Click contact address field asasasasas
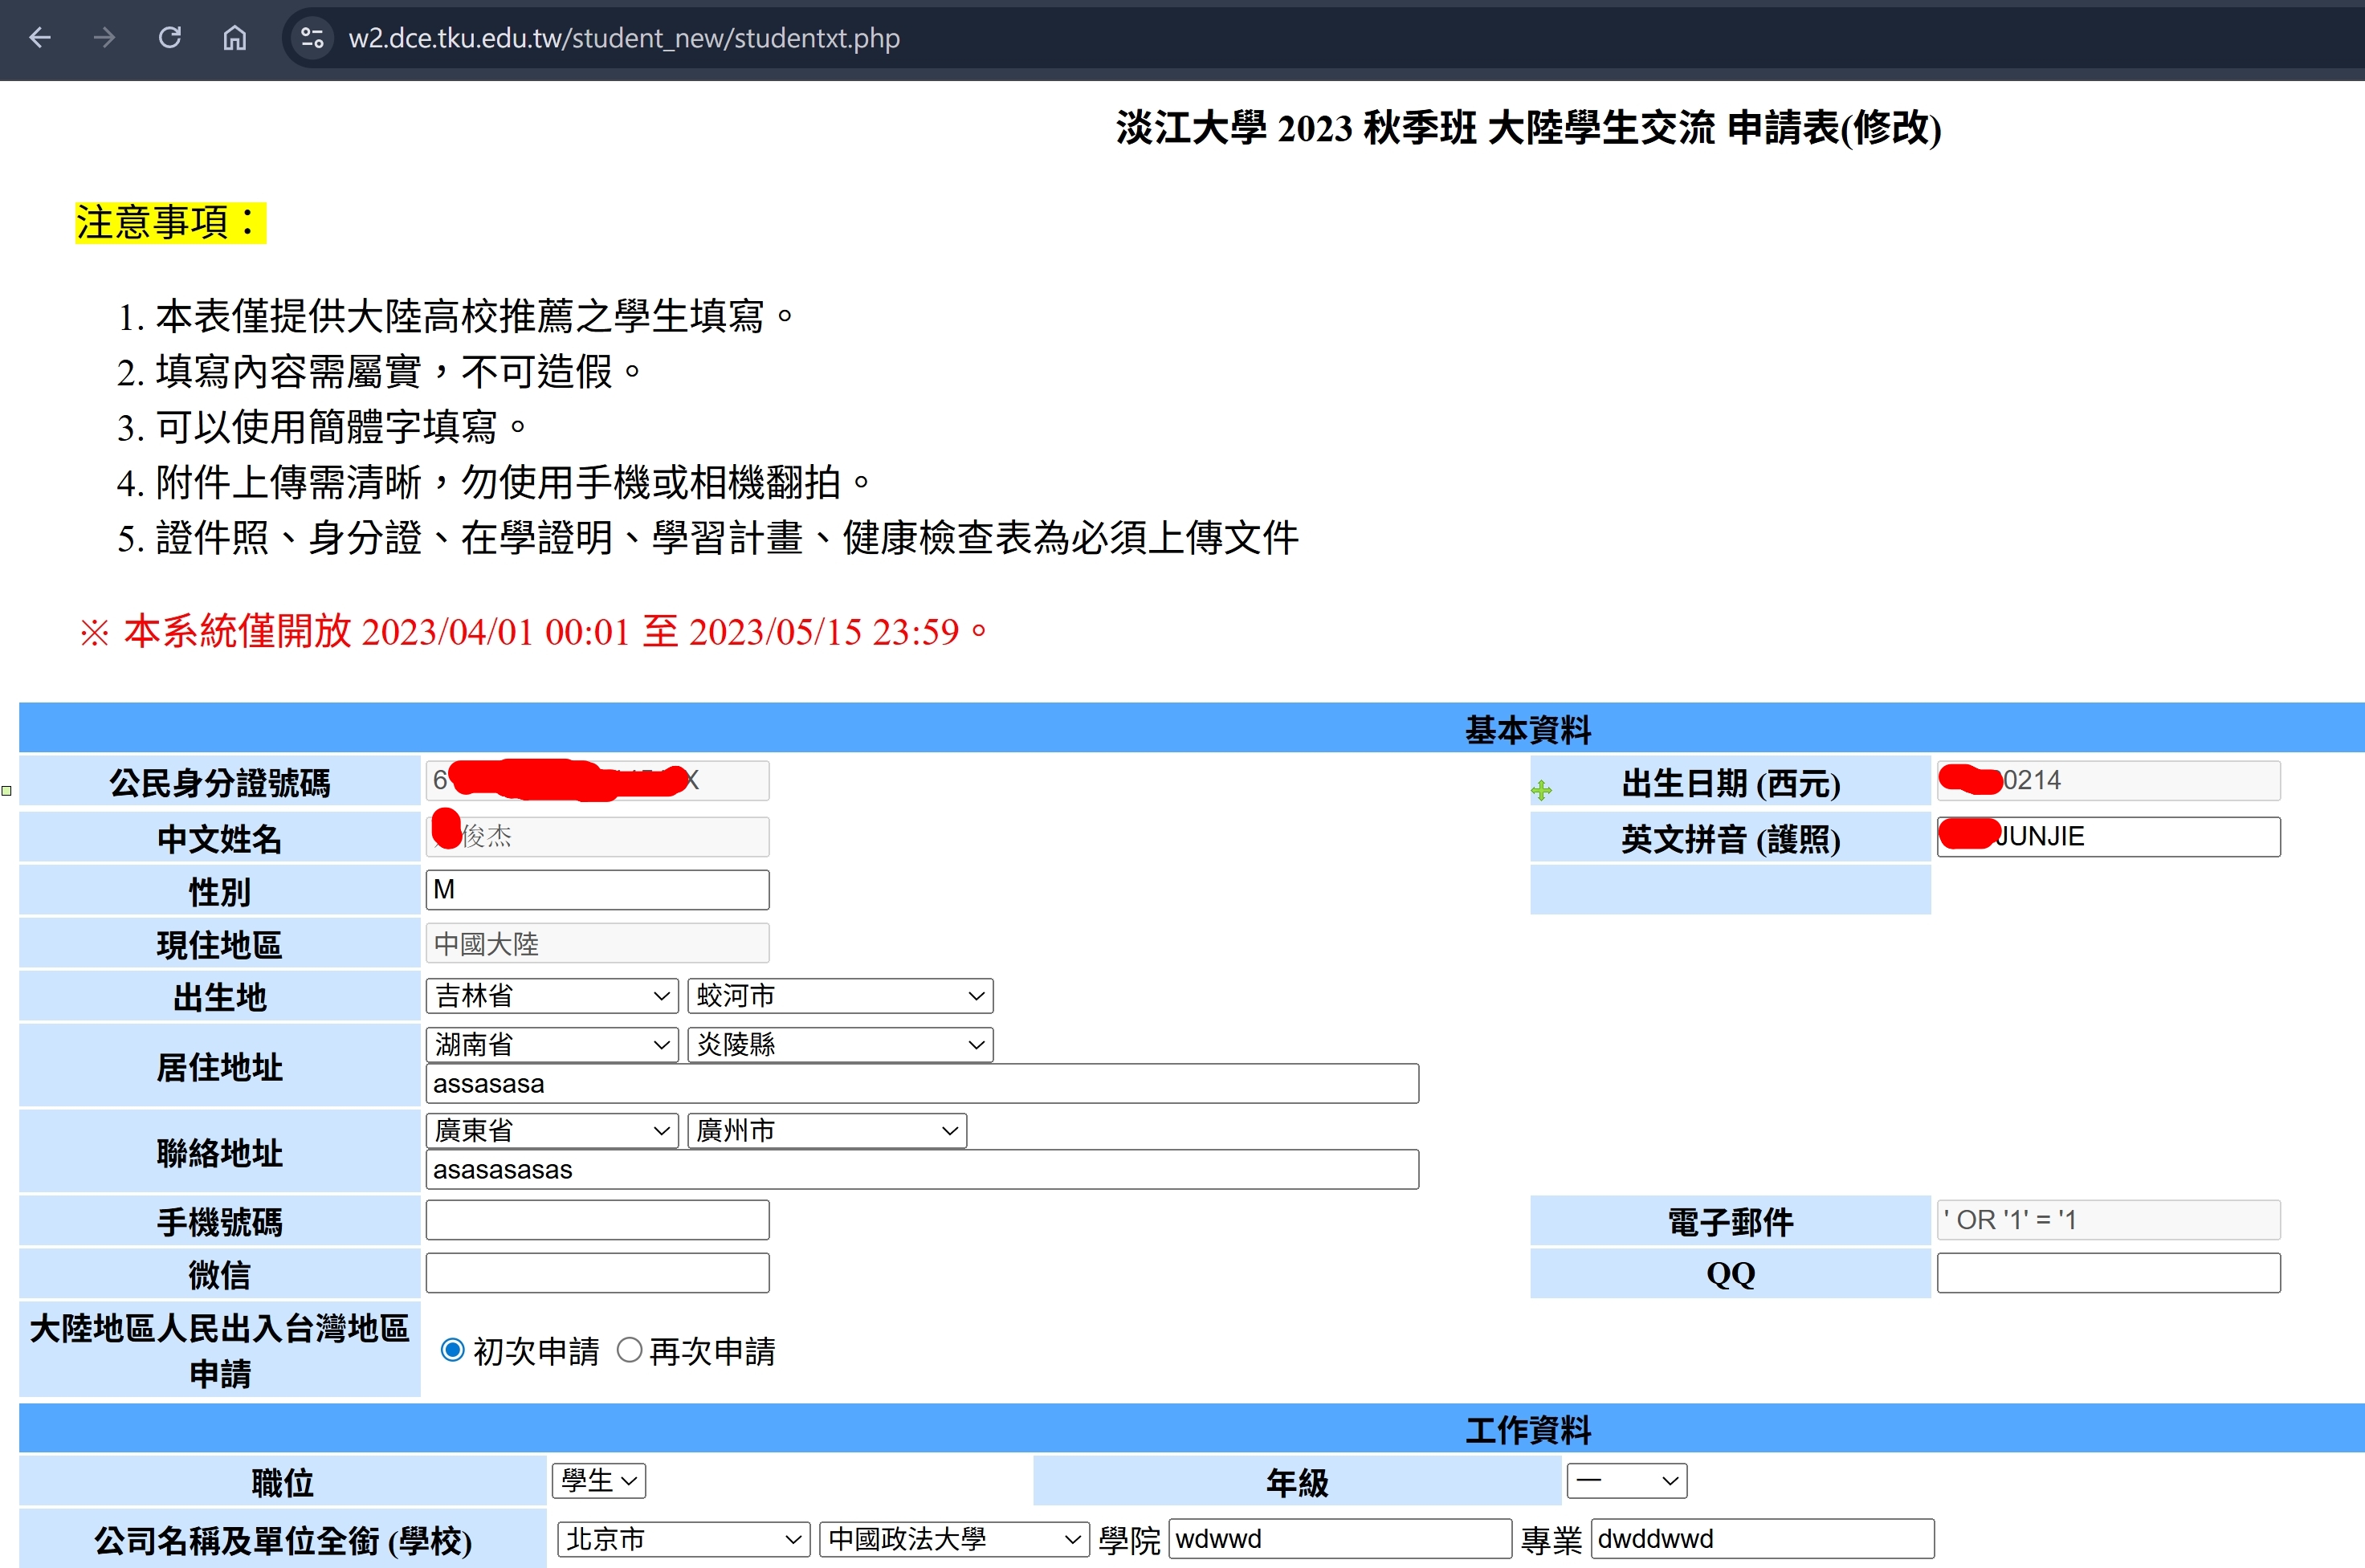The image size is (2365, 1568). [922, 1170]
